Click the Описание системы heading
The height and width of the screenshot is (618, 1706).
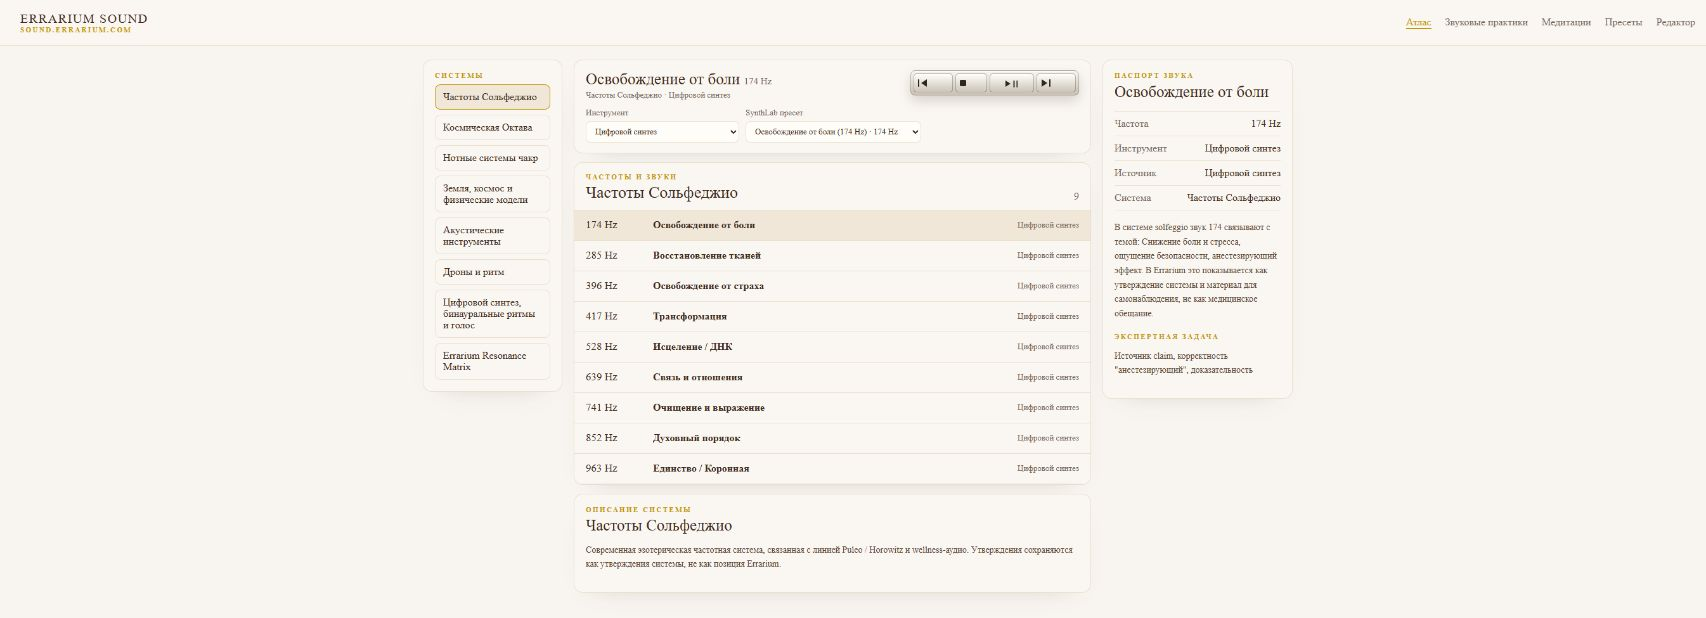tap(638, 509)
